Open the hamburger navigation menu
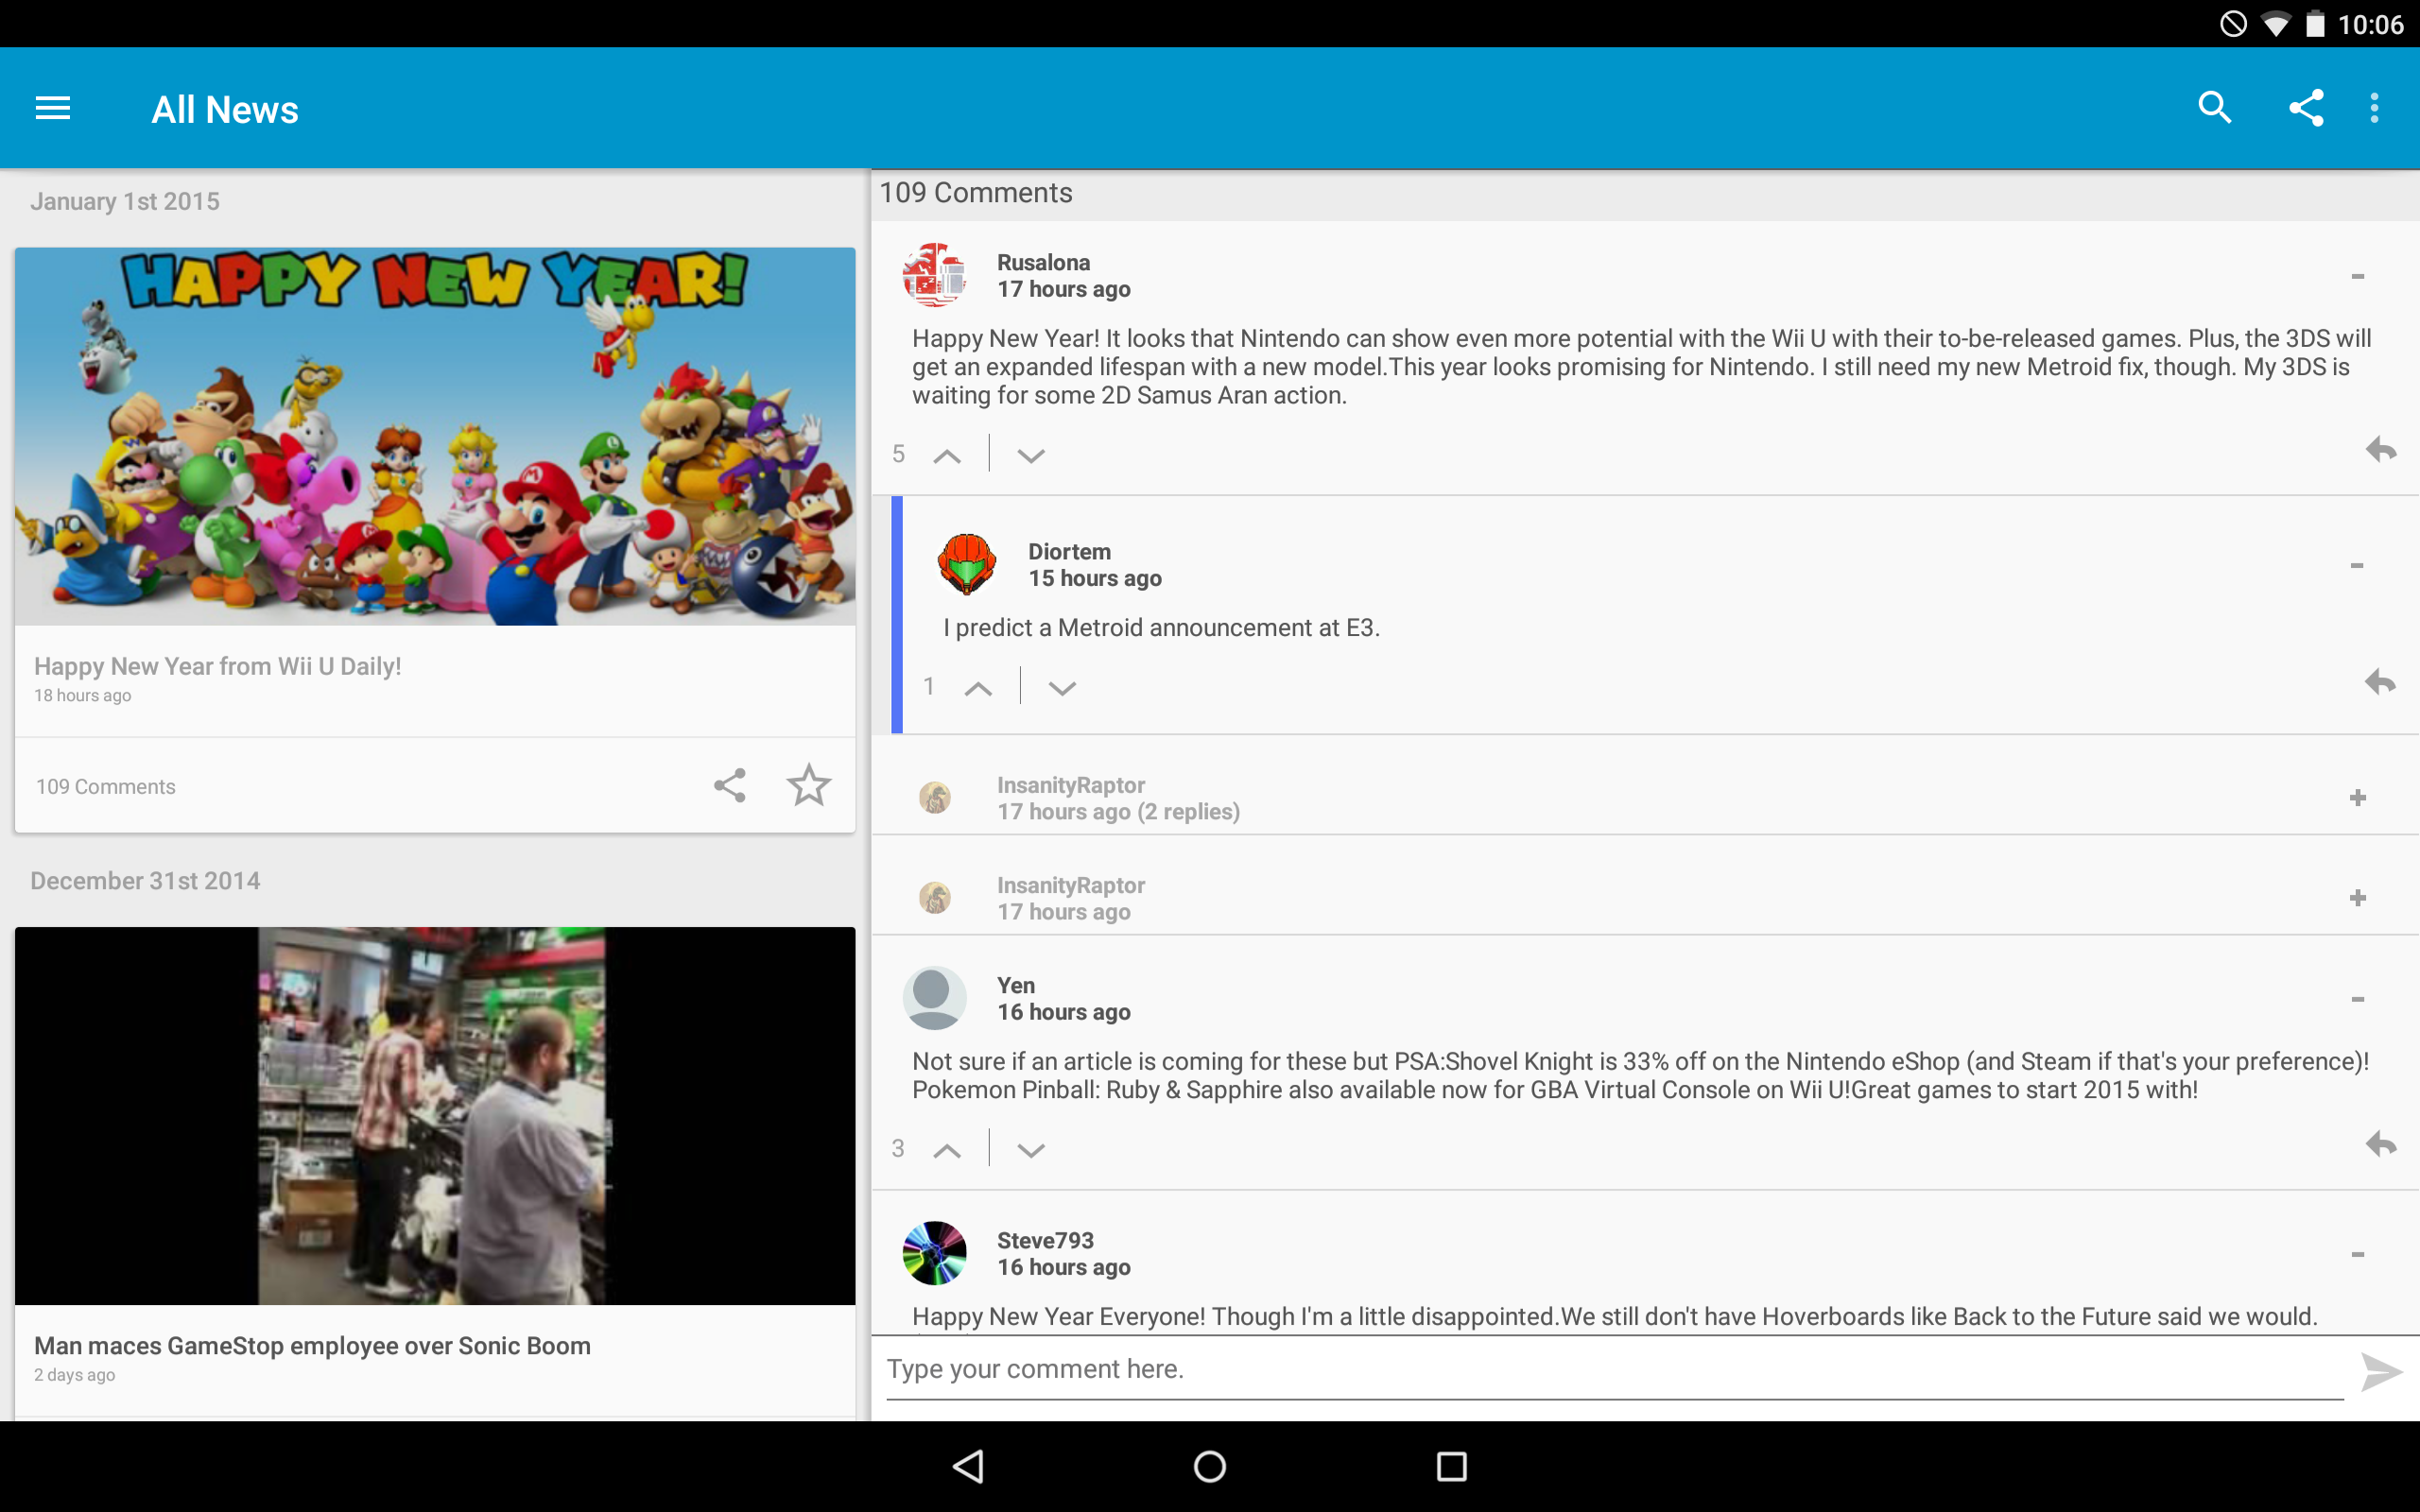This screenshot has width=2420, height=1512. (53, 108)
